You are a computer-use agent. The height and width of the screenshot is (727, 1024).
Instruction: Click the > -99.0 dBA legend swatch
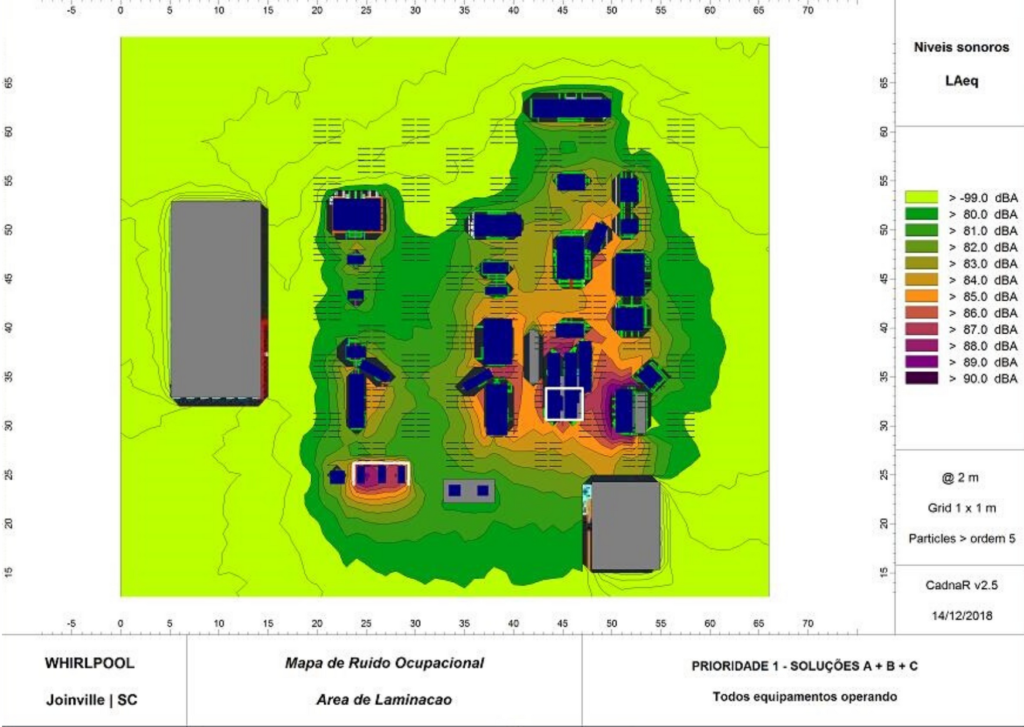(x=920, y=198)
